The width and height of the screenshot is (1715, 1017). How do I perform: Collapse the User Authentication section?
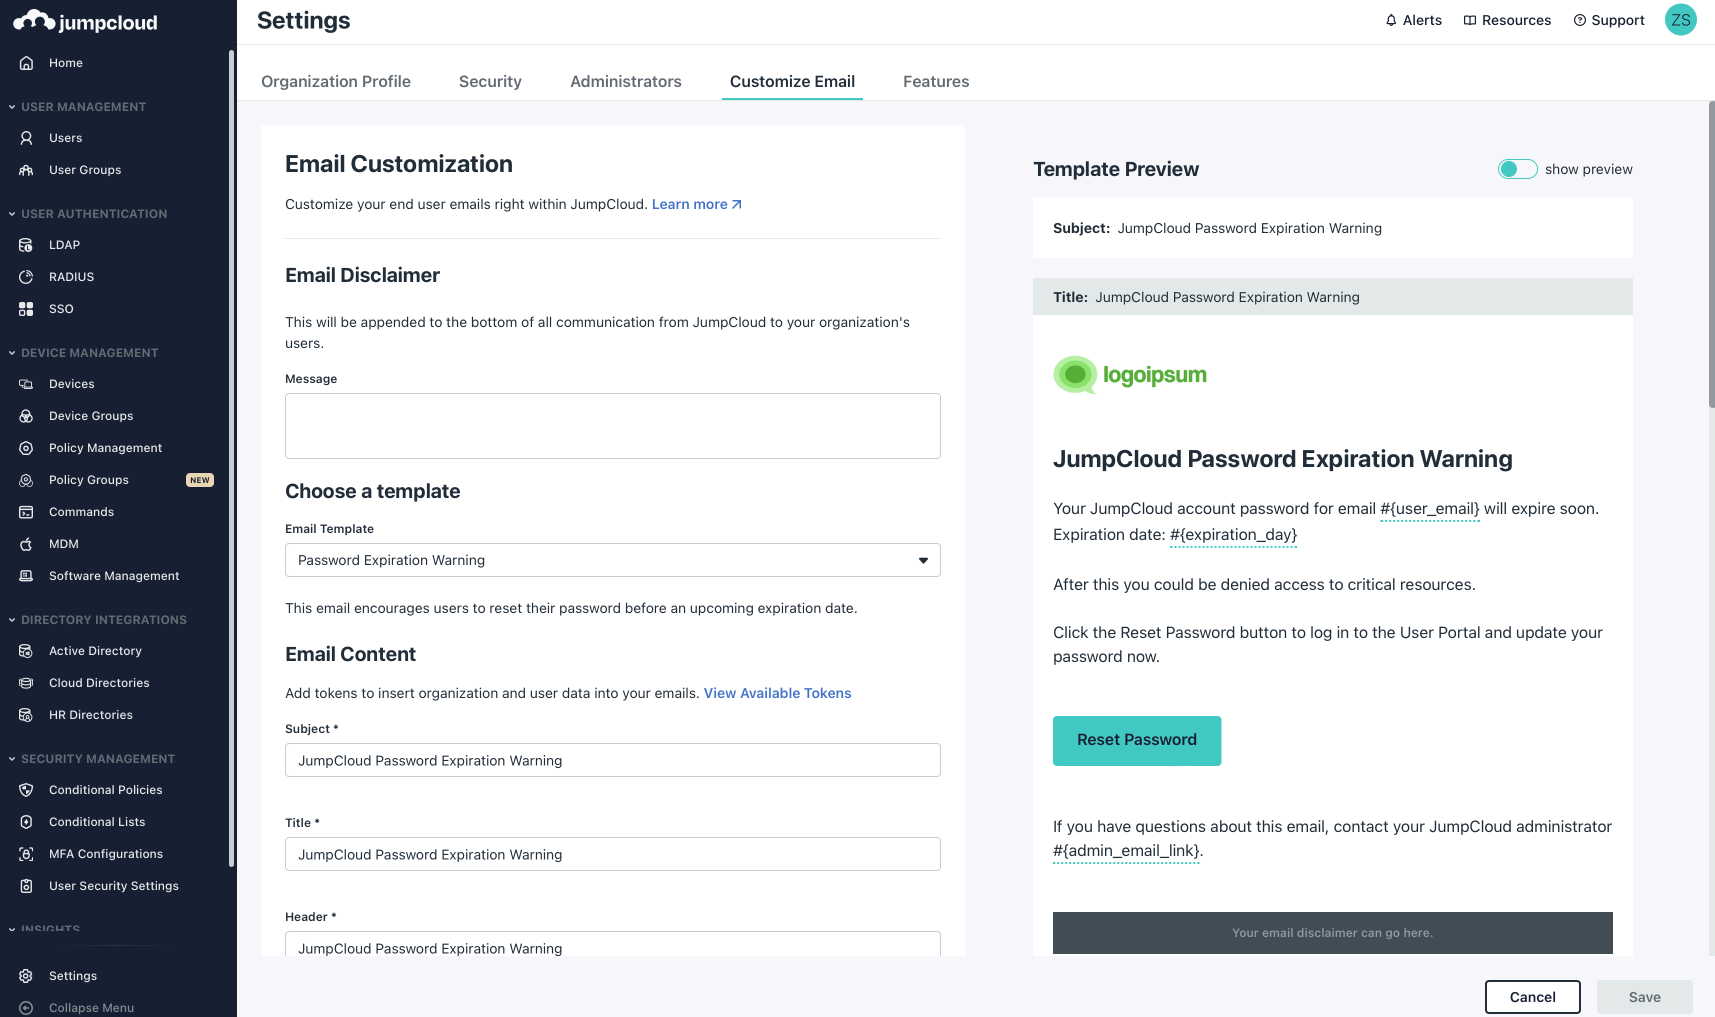(12, 214)
